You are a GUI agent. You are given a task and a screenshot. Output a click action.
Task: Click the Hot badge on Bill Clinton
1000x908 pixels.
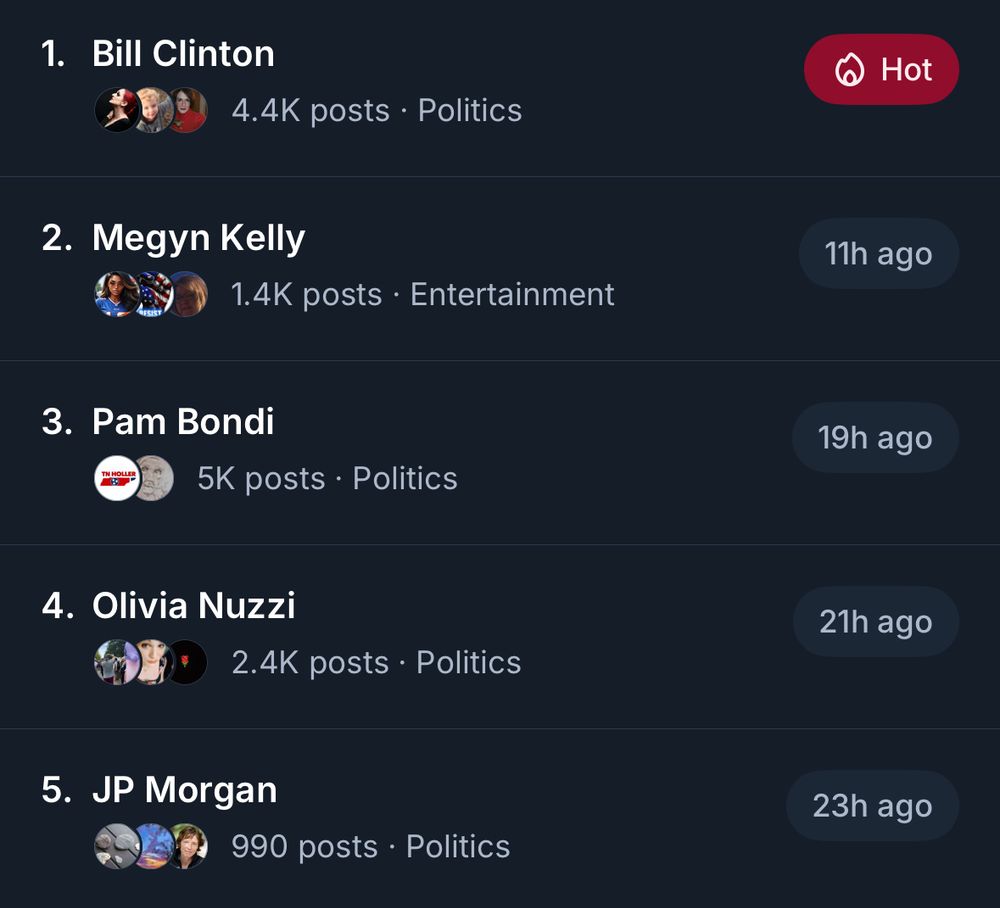(x=881, y=70)
